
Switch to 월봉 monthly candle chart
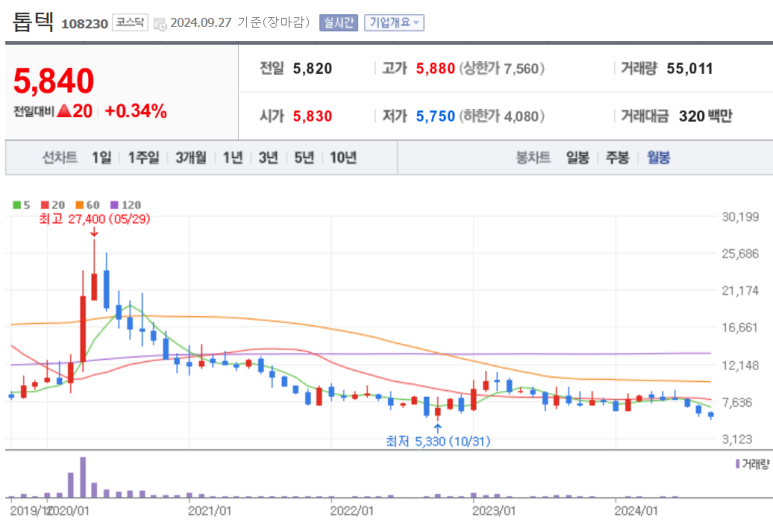coord(658,158)
